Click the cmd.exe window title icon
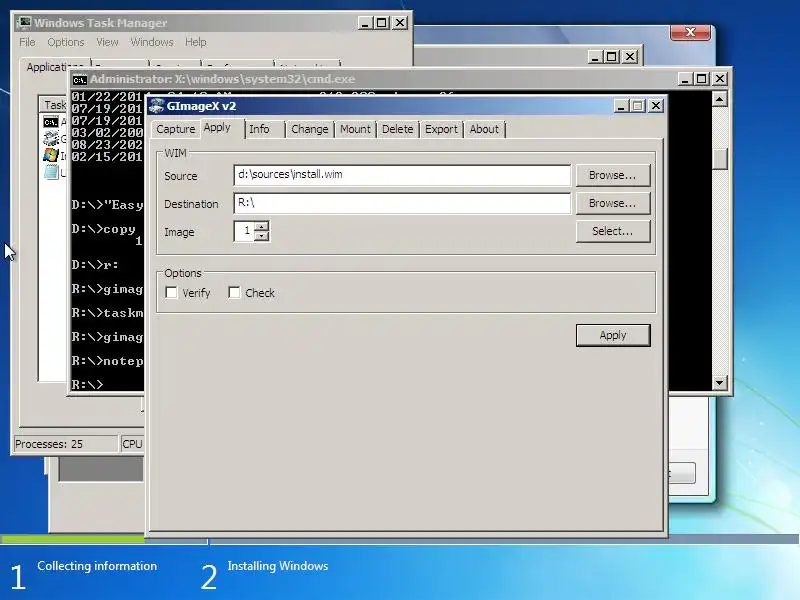Screen dimensions: 800x600 click(79, 80)
